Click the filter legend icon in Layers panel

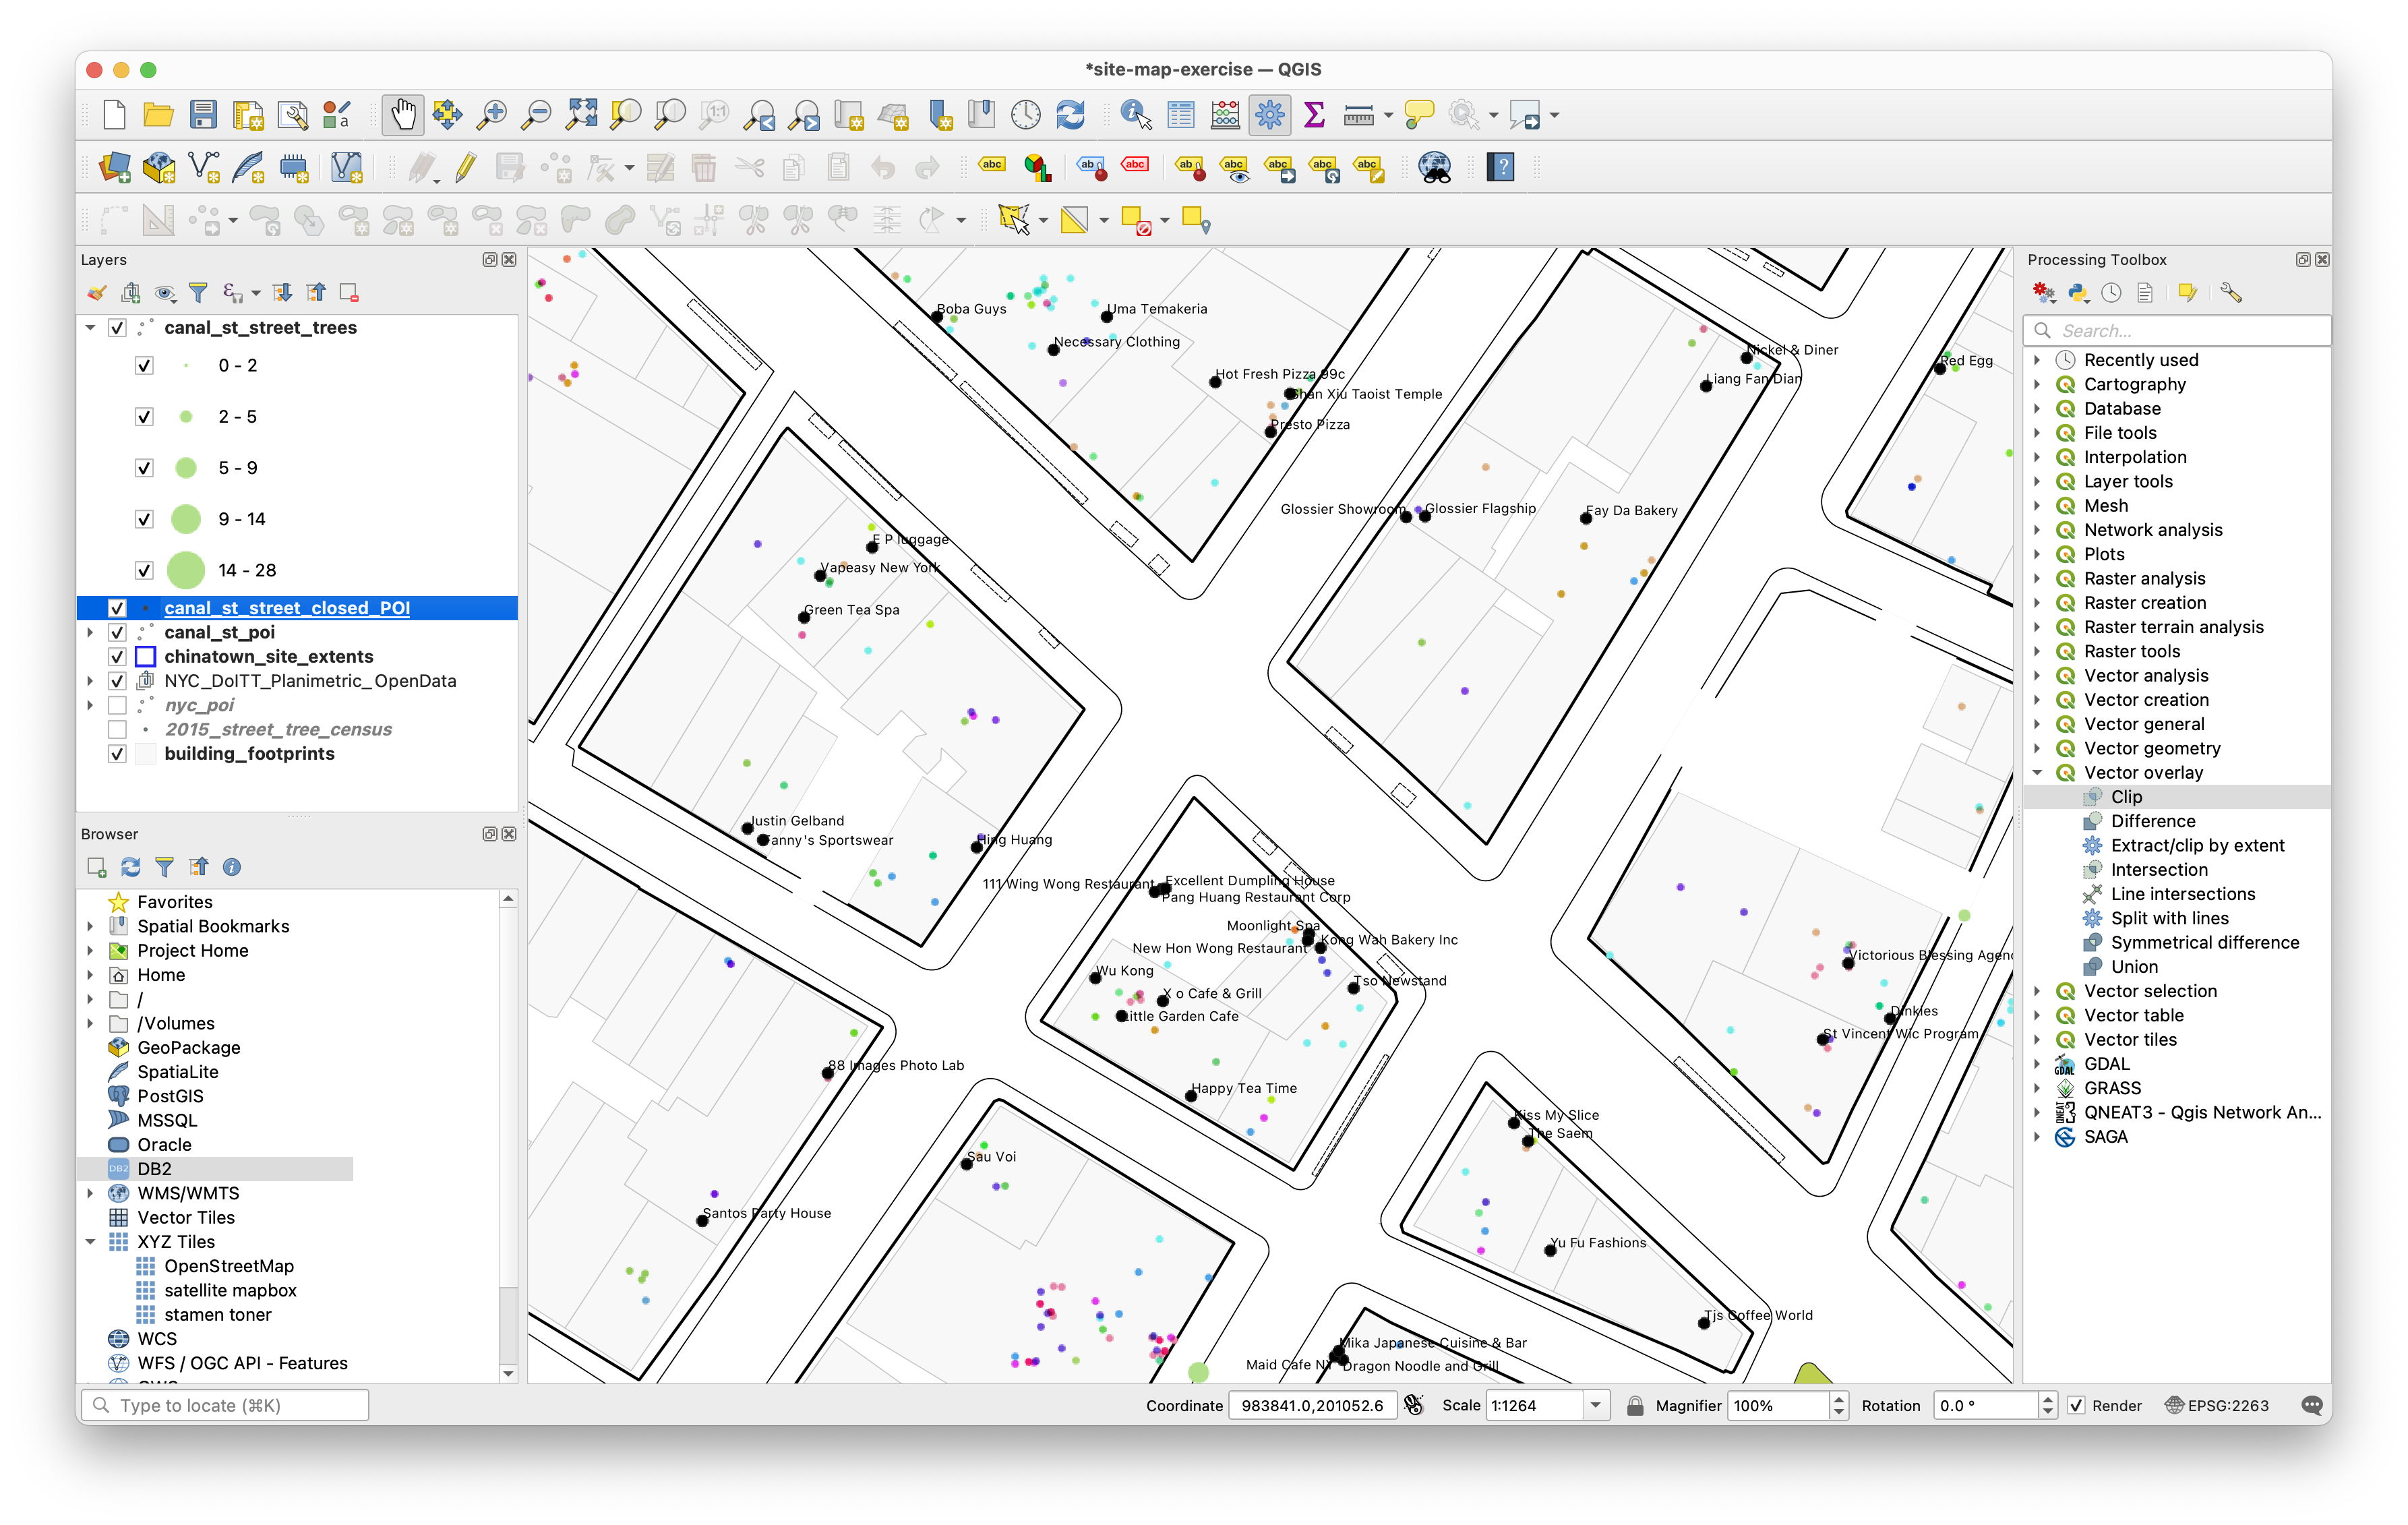[x=198, y=293]
